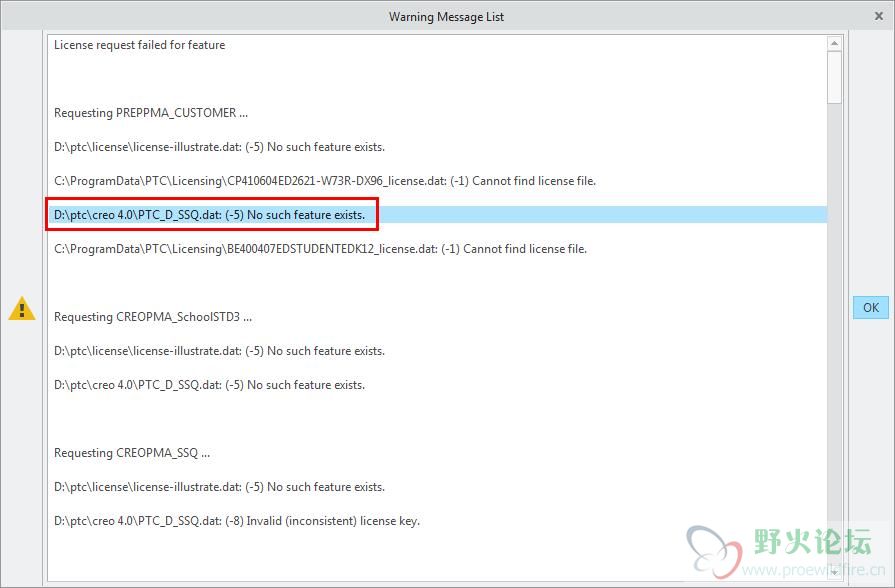Click the yellow warning triangle icon
The image size is (895, 588).
point(22,308)
